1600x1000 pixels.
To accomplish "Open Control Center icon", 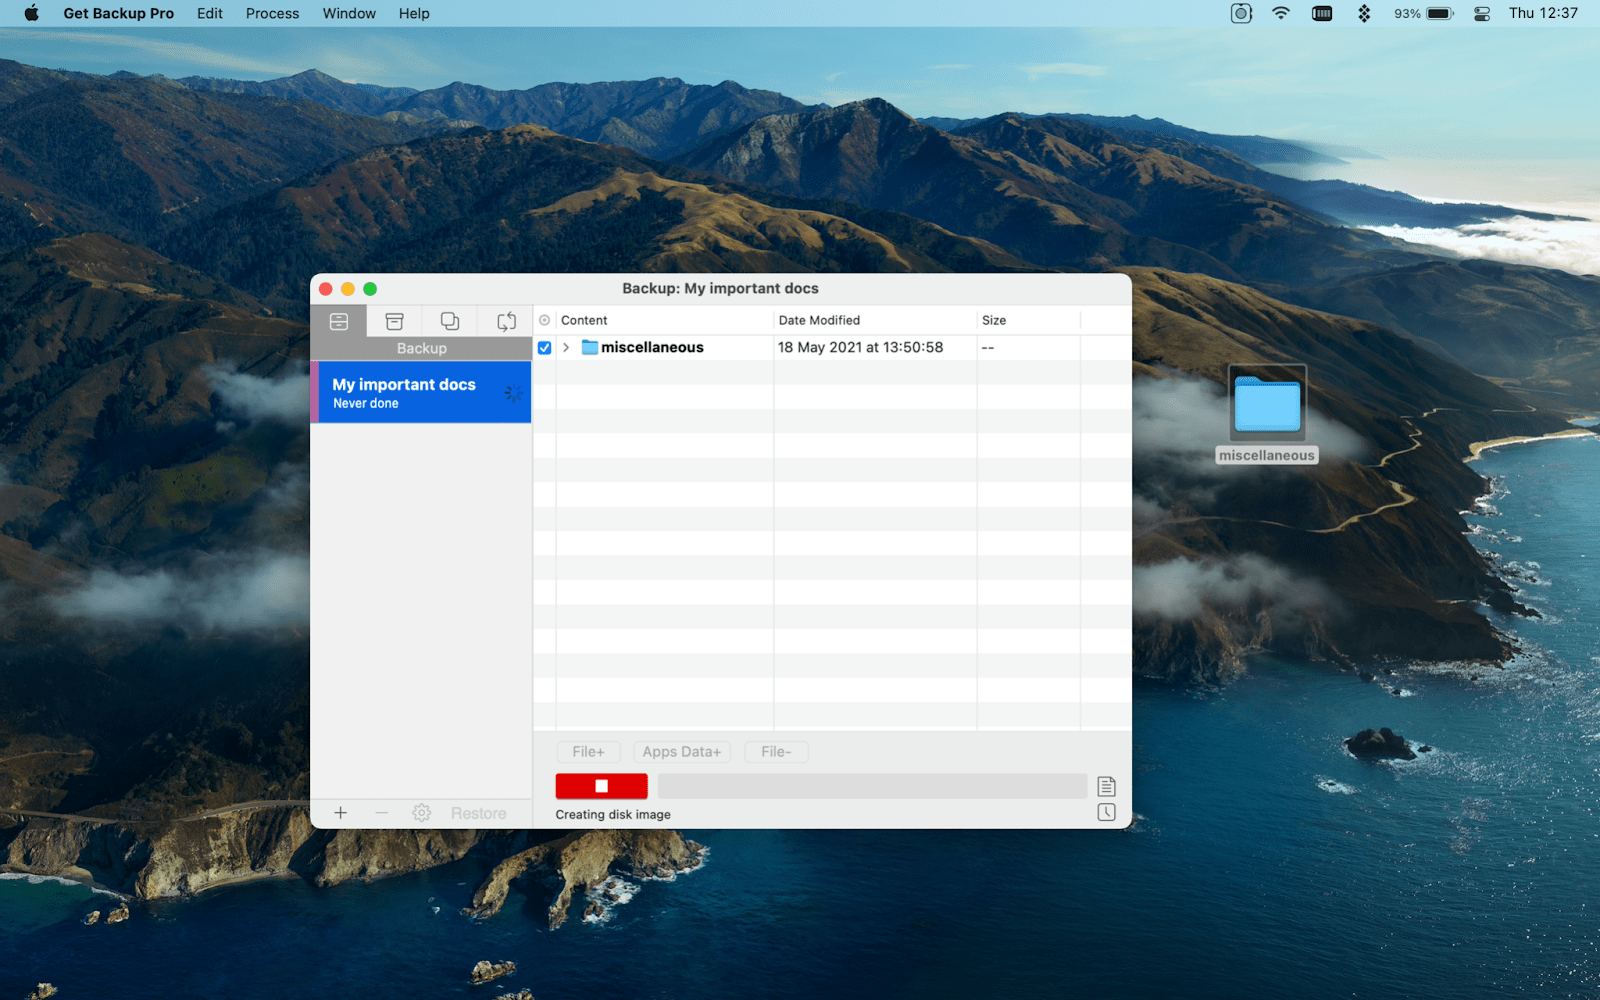I will point(1482,13).
